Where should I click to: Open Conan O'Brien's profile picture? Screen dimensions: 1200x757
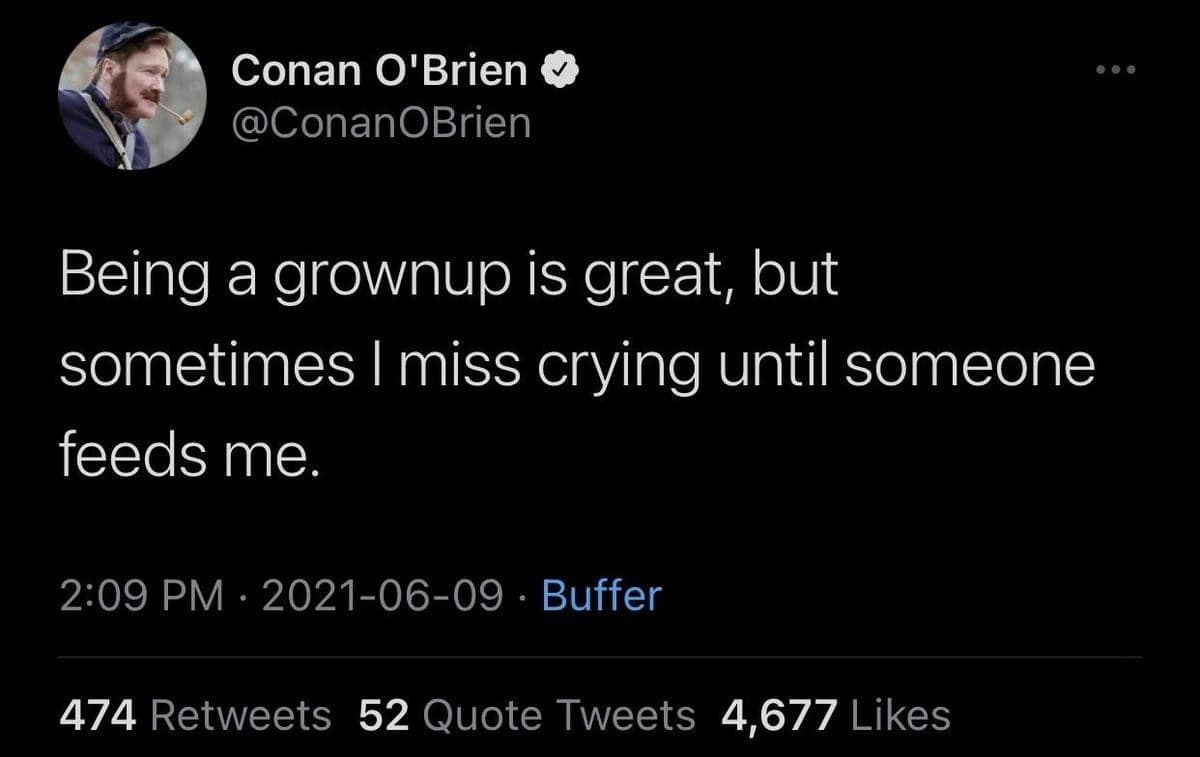tap(133, 96)
